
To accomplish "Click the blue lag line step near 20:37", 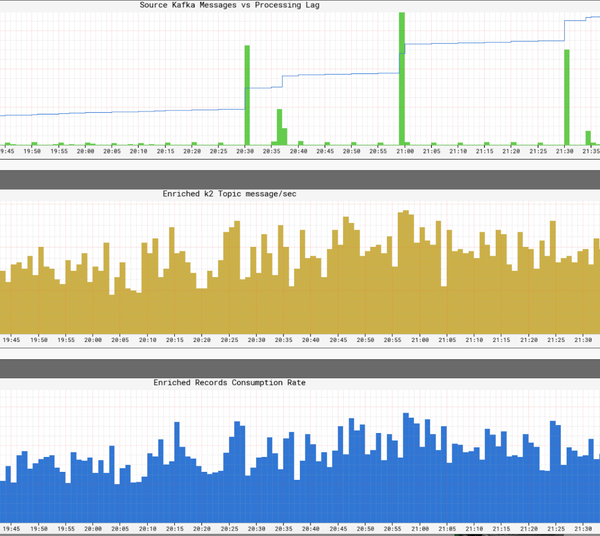I will [282, 81].
